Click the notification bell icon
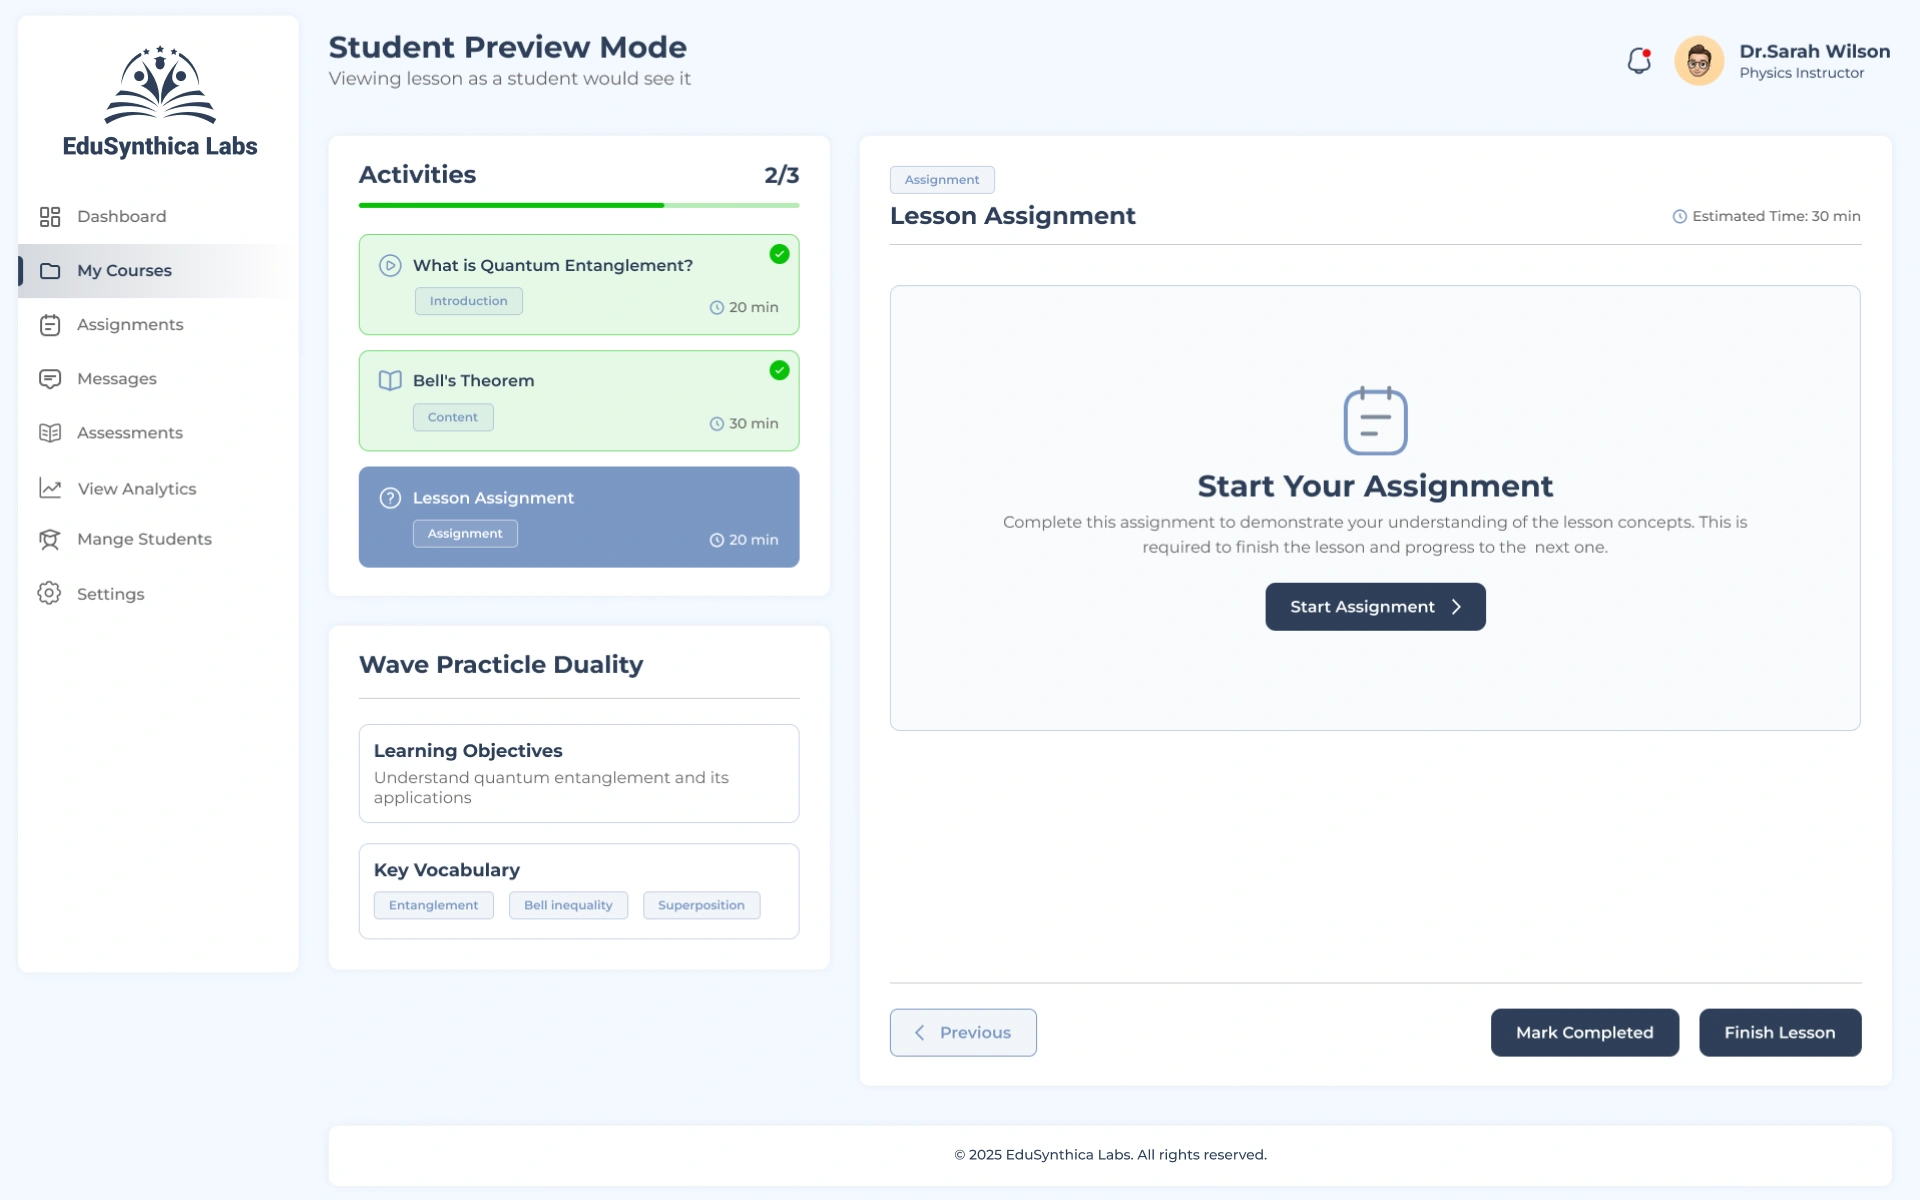Viewport: 1920px width, 1200px height. pos(1638,61)
